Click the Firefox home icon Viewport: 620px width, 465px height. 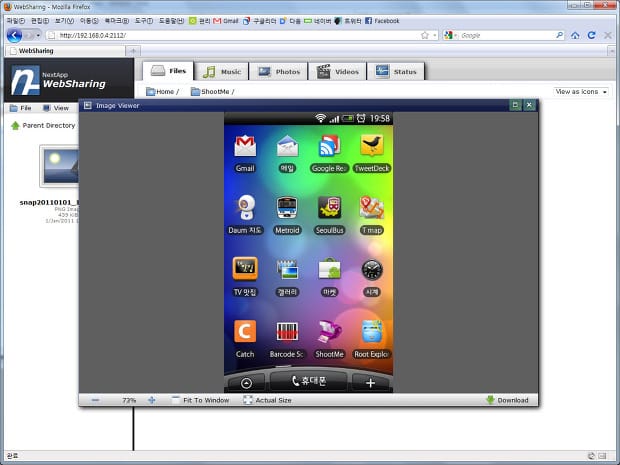pyautogui.click(x=575, y=36)
